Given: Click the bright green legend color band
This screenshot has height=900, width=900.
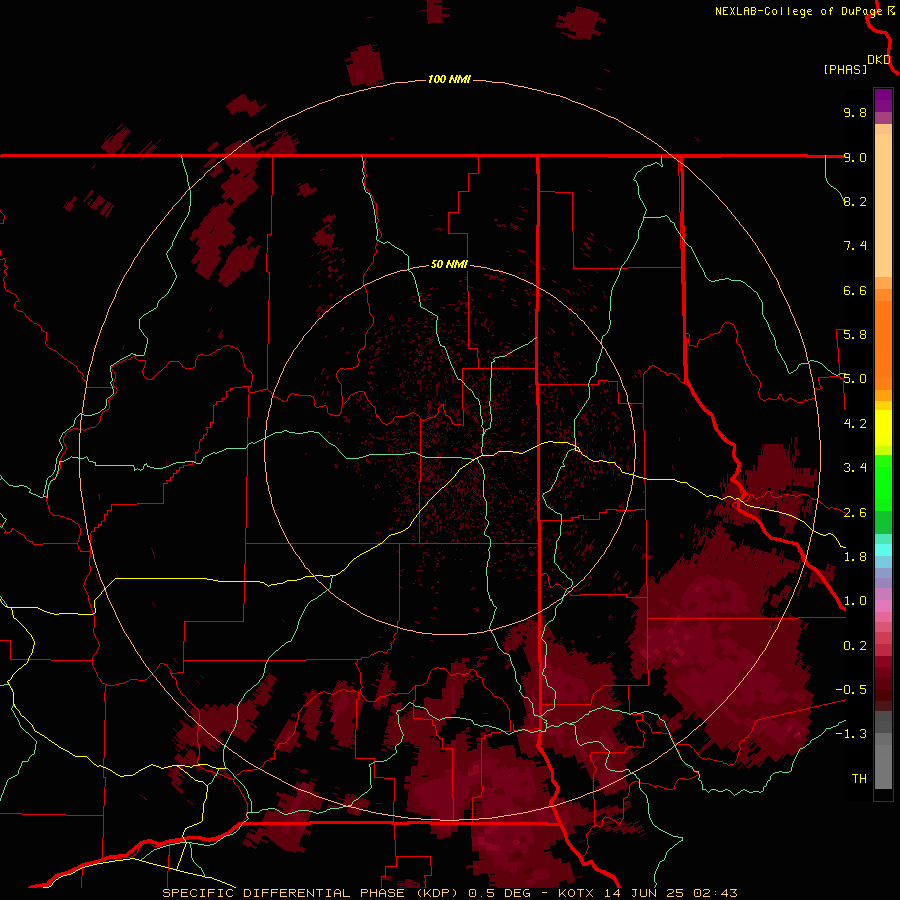Looking at the screenshot, I should pyautogui.click(x=883, y=482).
